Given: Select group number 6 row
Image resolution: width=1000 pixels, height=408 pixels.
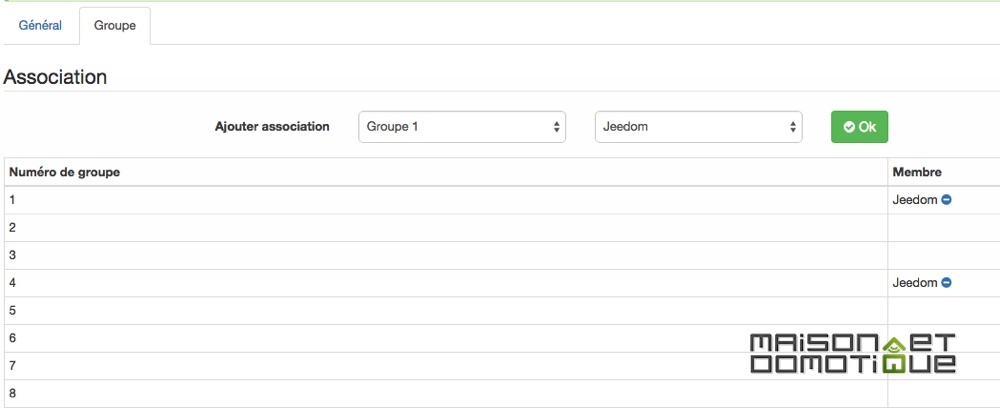Looking at the screenshot, I should click(x=502, y=339).
